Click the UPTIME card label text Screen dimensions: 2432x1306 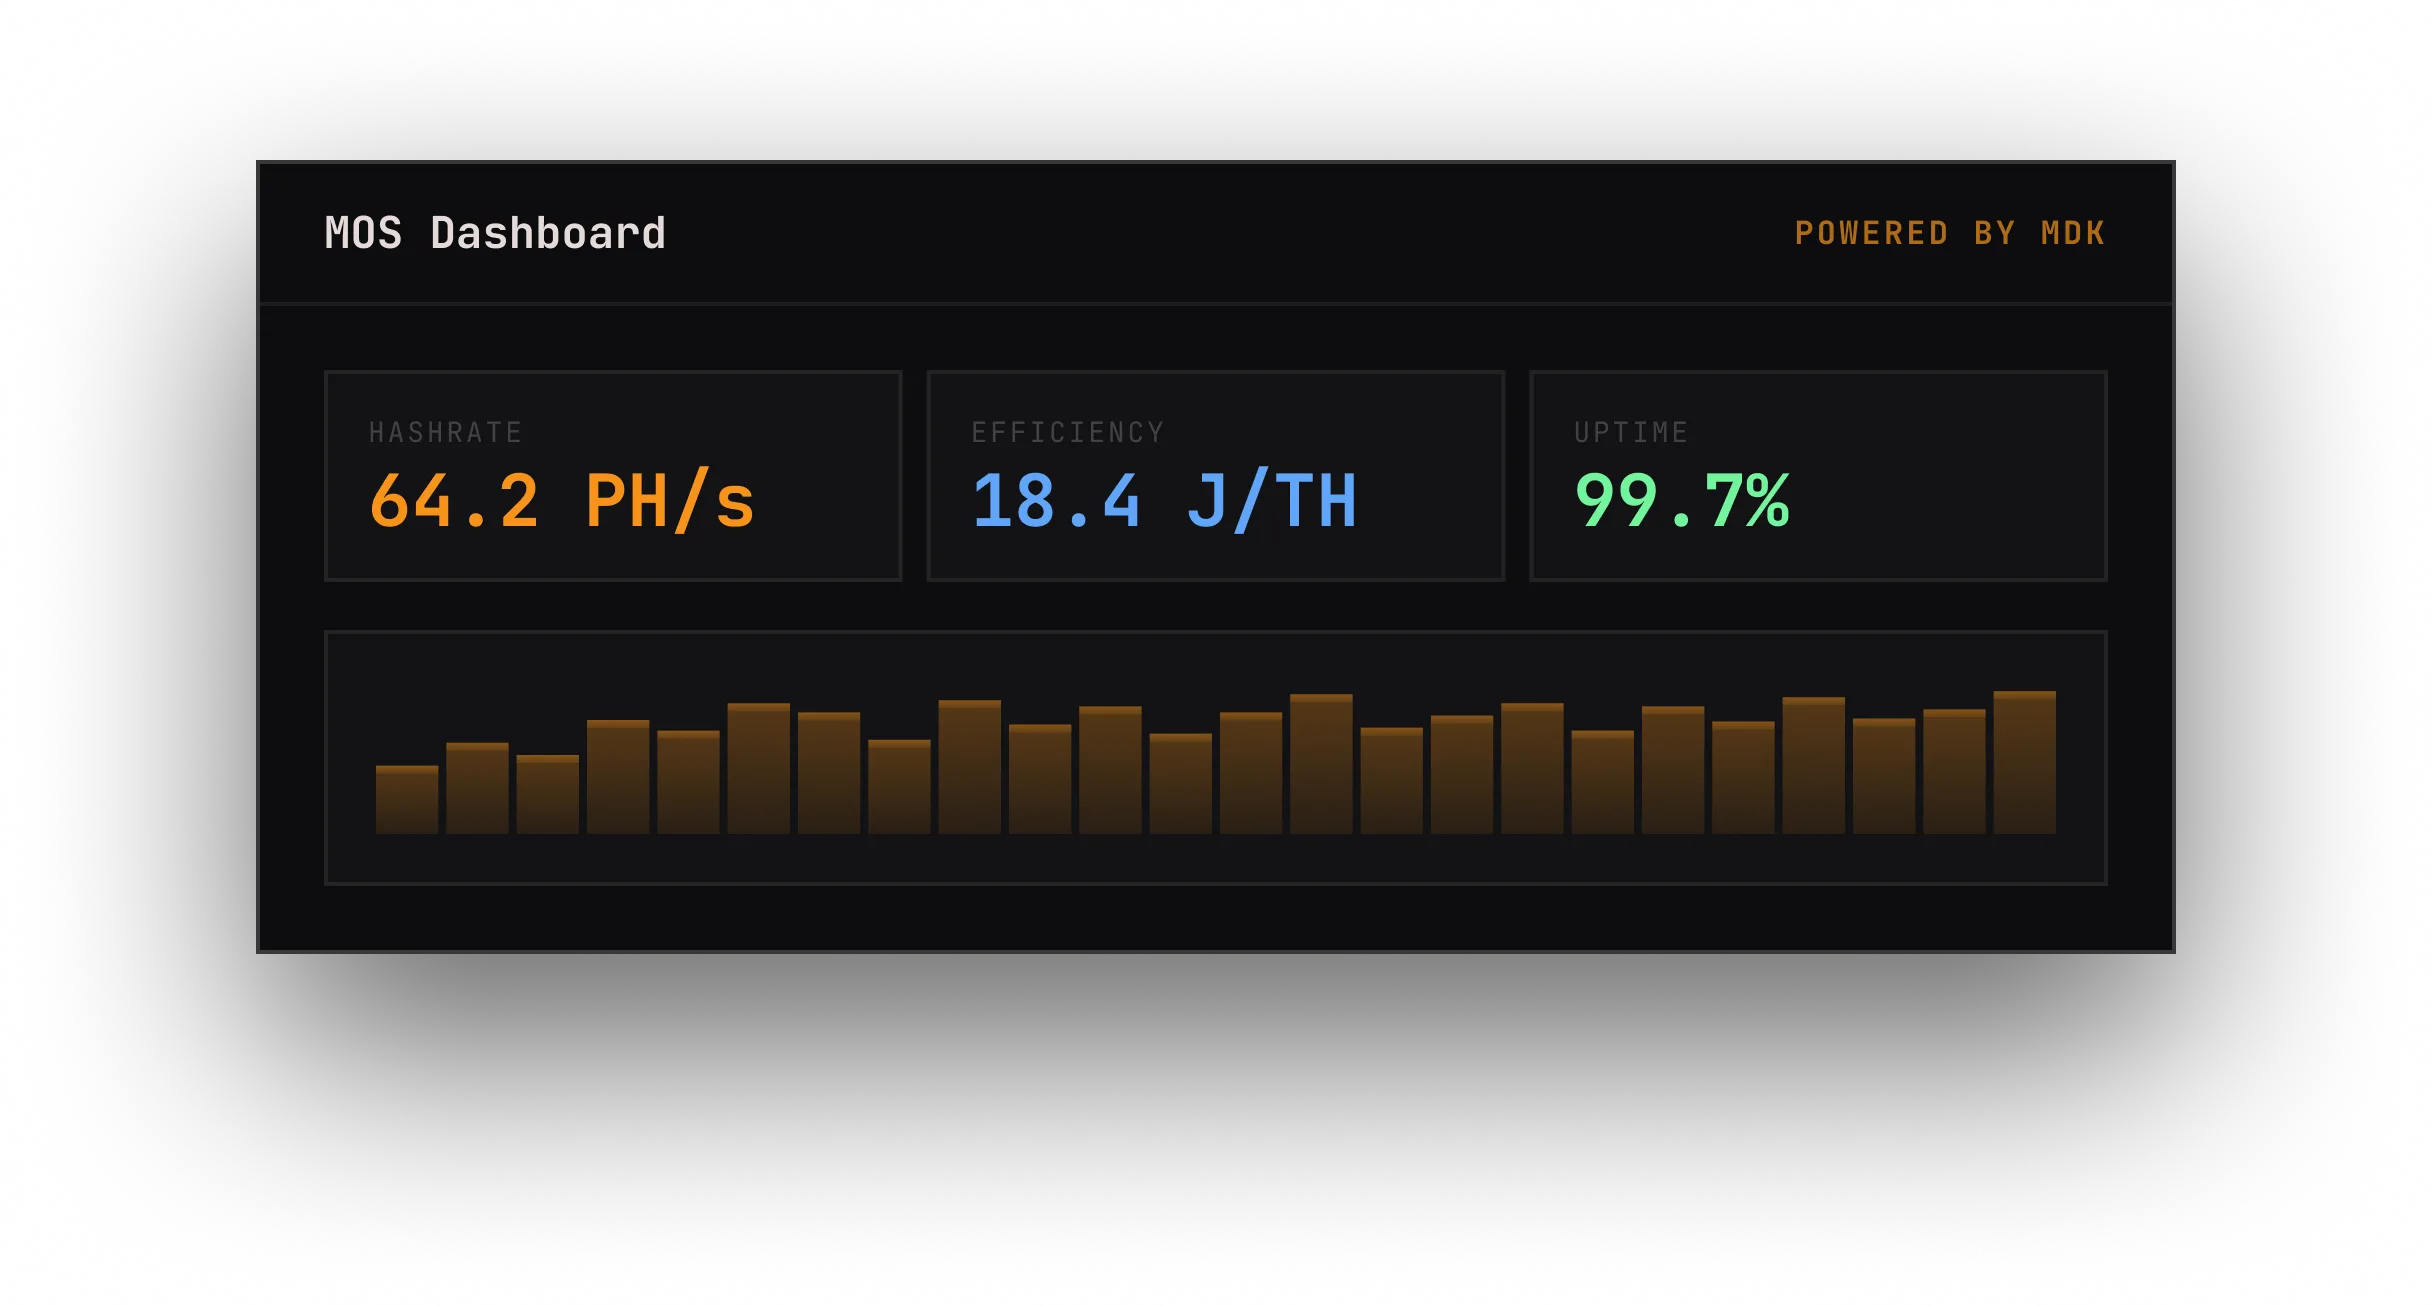point(1630,432)
